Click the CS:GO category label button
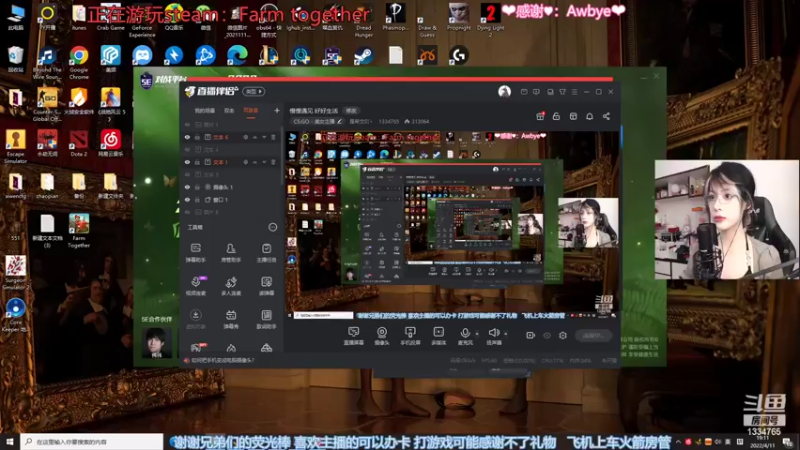Image resolution: width=800 pixels, height=450 pixels. pos(317,121)
